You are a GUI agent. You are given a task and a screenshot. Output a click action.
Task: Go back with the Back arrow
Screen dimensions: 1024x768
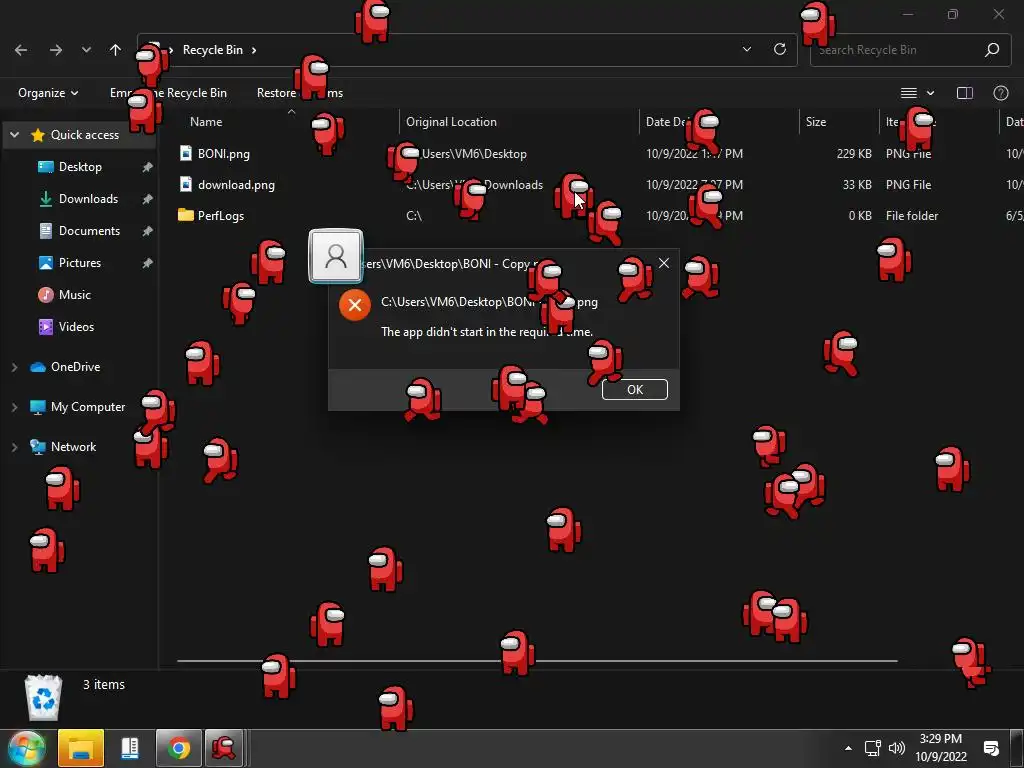[x=21, y=50]
